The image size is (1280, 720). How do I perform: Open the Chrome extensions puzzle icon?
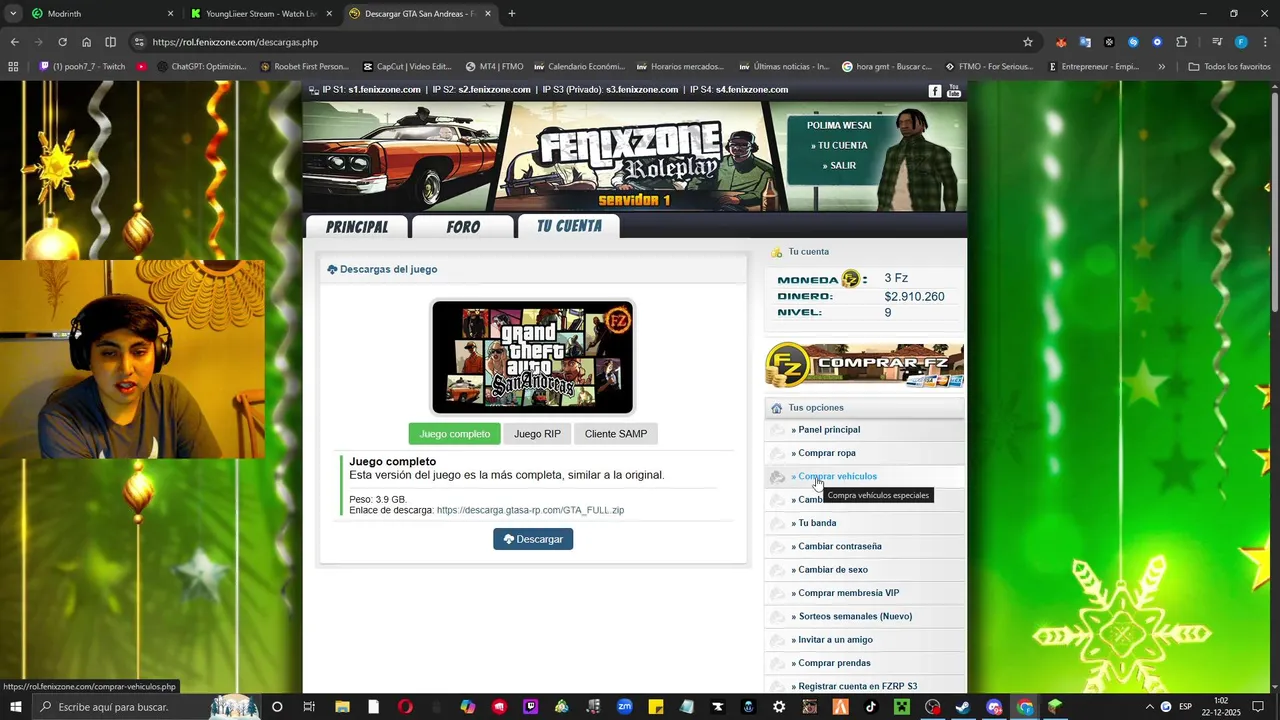(x=1182, y=42)
